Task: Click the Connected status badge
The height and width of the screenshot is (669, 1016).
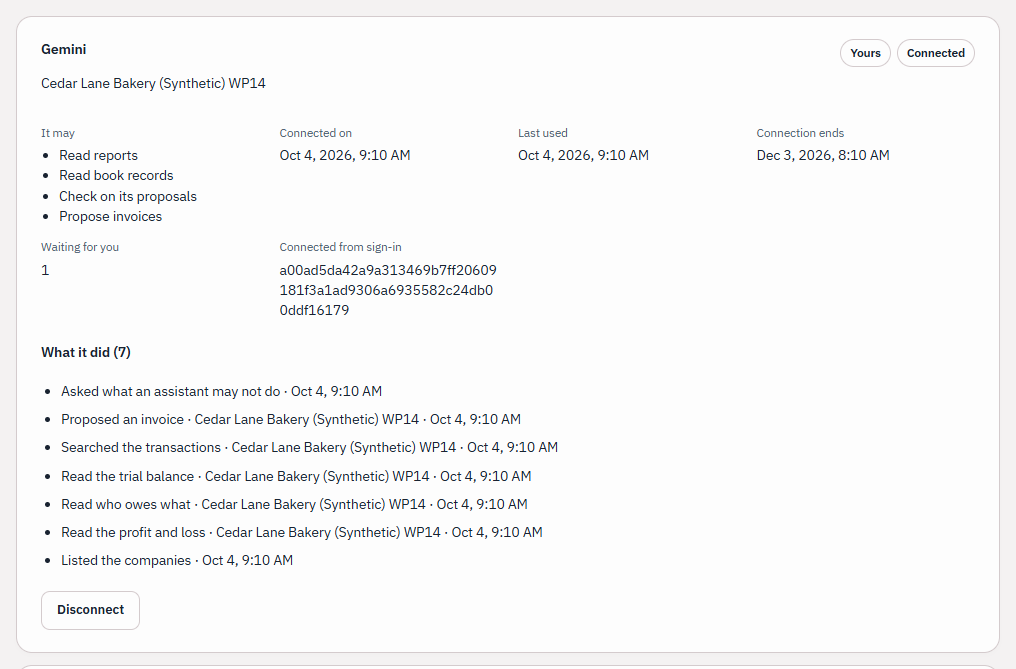Action: 936,53
